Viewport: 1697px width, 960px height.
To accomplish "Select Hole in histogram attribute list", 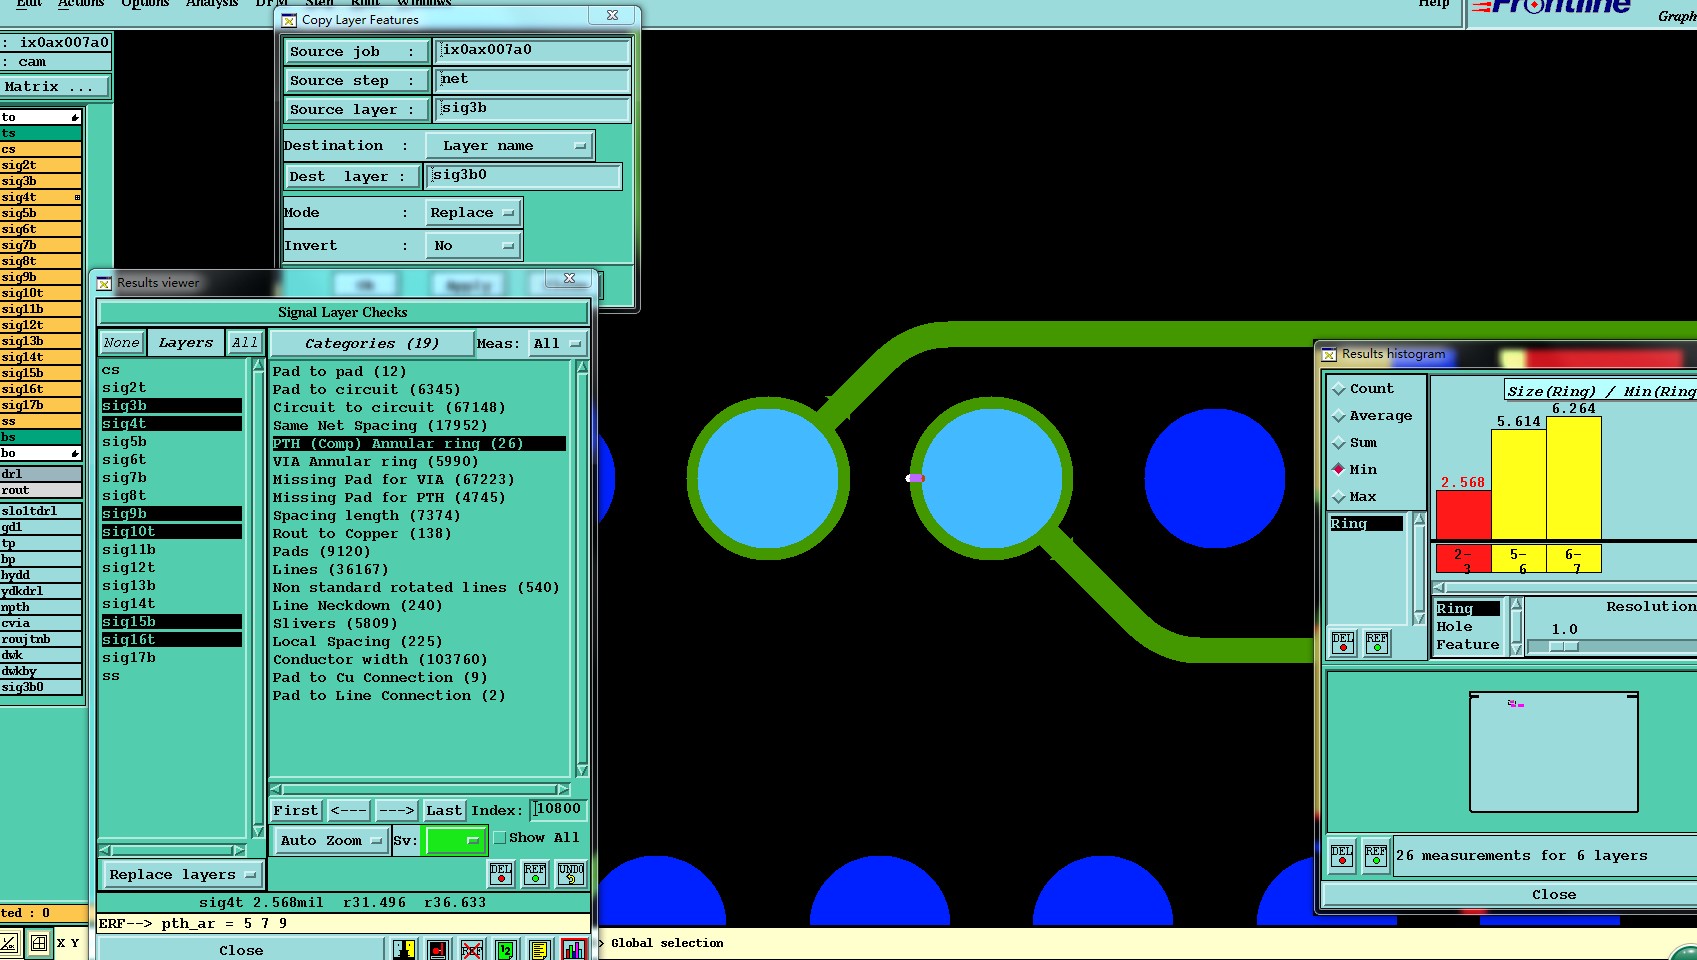I will (x=1454, y=627).
